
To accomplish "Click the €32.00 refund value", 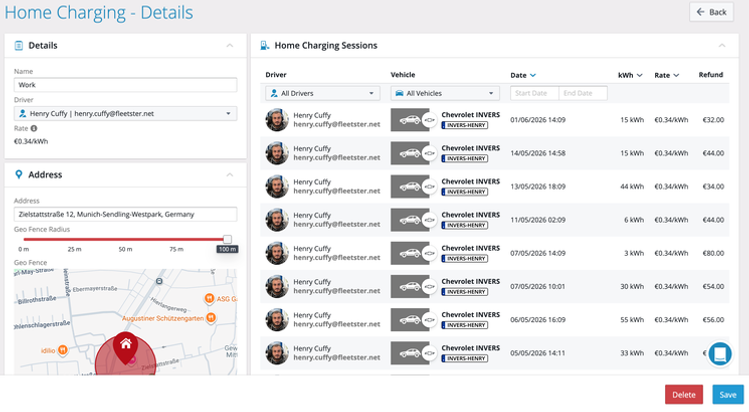I will tap(713, 120).
